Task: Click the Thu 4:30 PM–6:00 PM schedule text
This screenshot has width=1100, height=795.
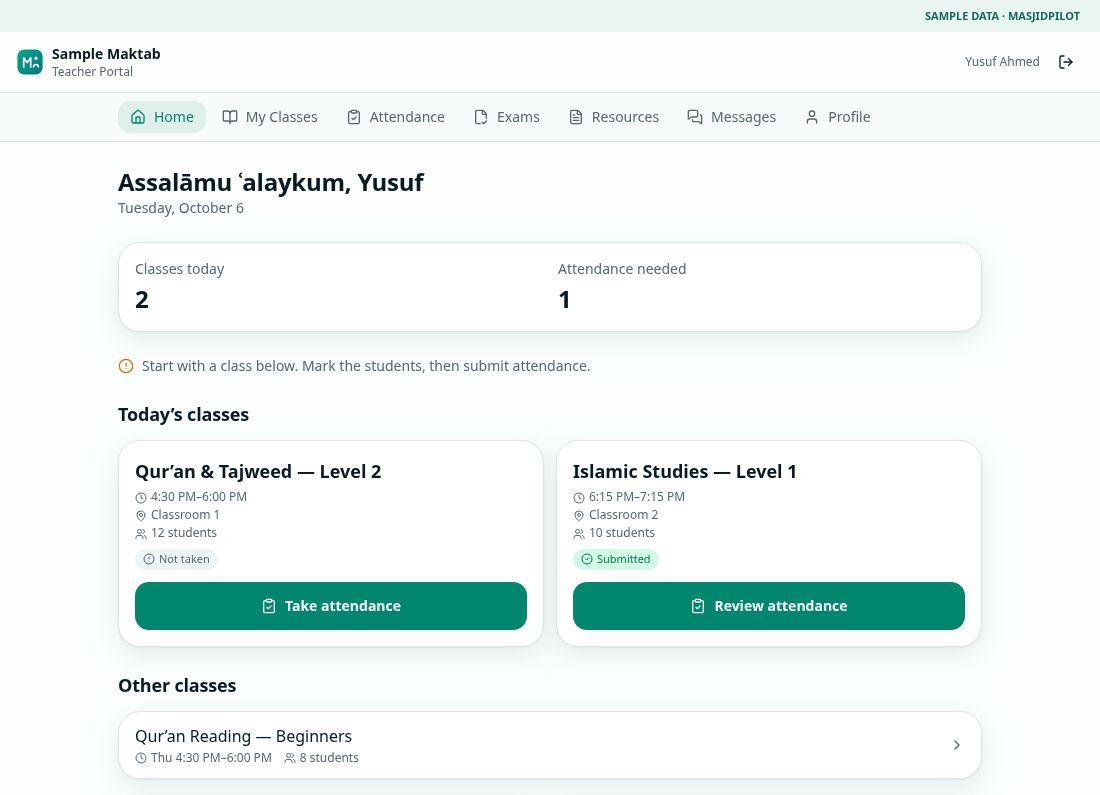Action: click(x=211, y=758)
